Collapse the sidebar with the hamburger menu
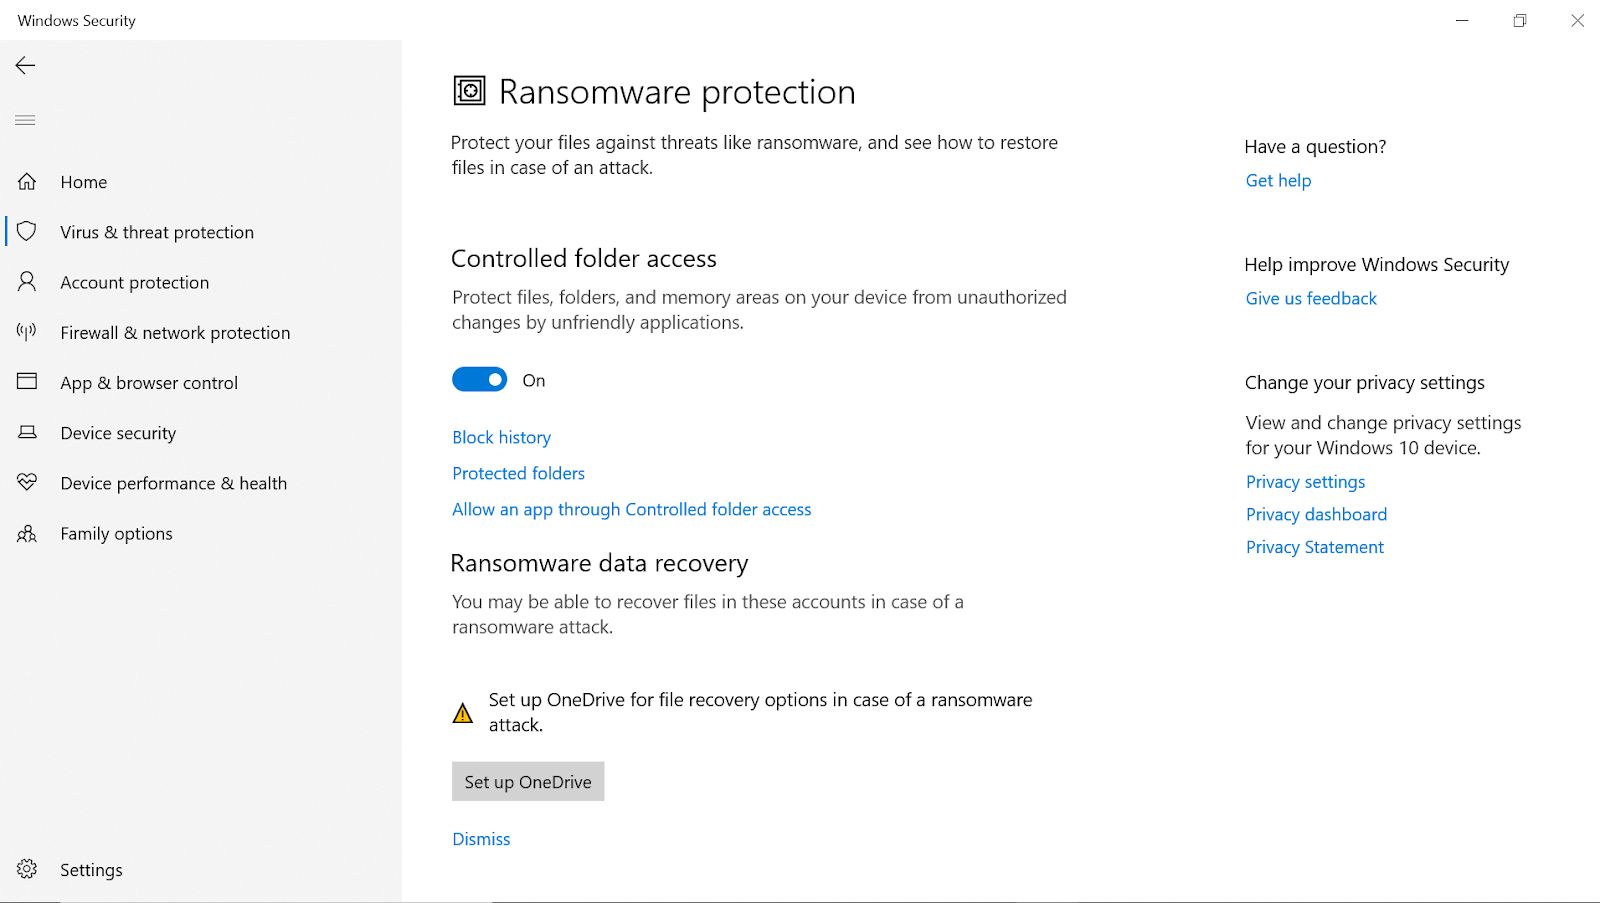 click(x=24, y=119)
